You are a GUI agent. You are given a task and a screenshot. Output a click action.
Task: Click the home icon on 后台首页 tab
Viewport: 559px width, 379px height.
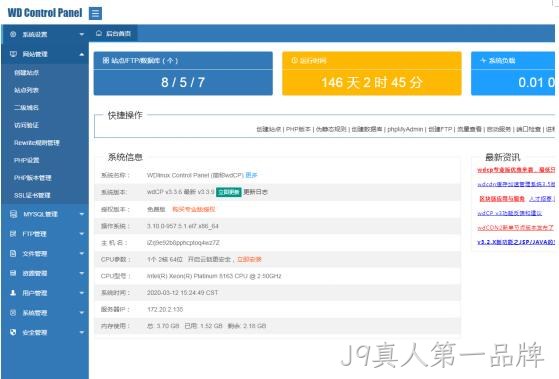pyautogui.click(x=99, y=34)
